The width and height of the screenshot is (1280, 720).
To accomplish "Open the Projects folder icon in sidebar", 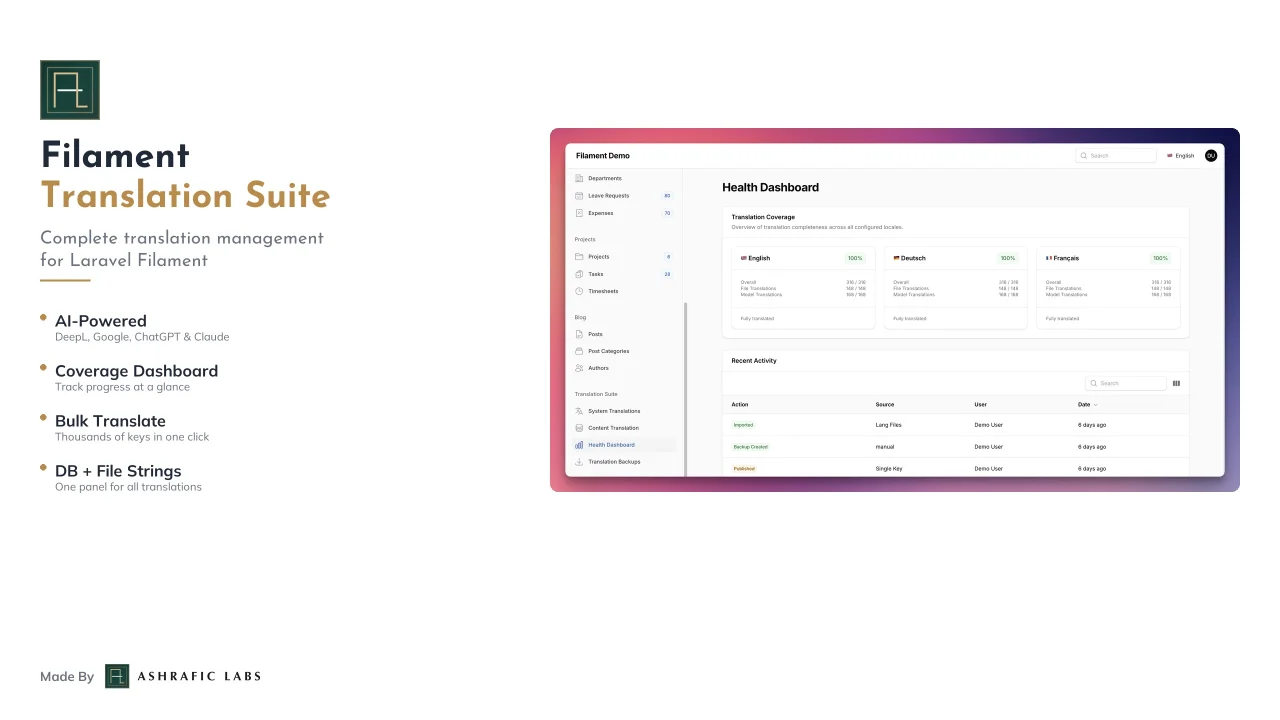I will (579, 257).
